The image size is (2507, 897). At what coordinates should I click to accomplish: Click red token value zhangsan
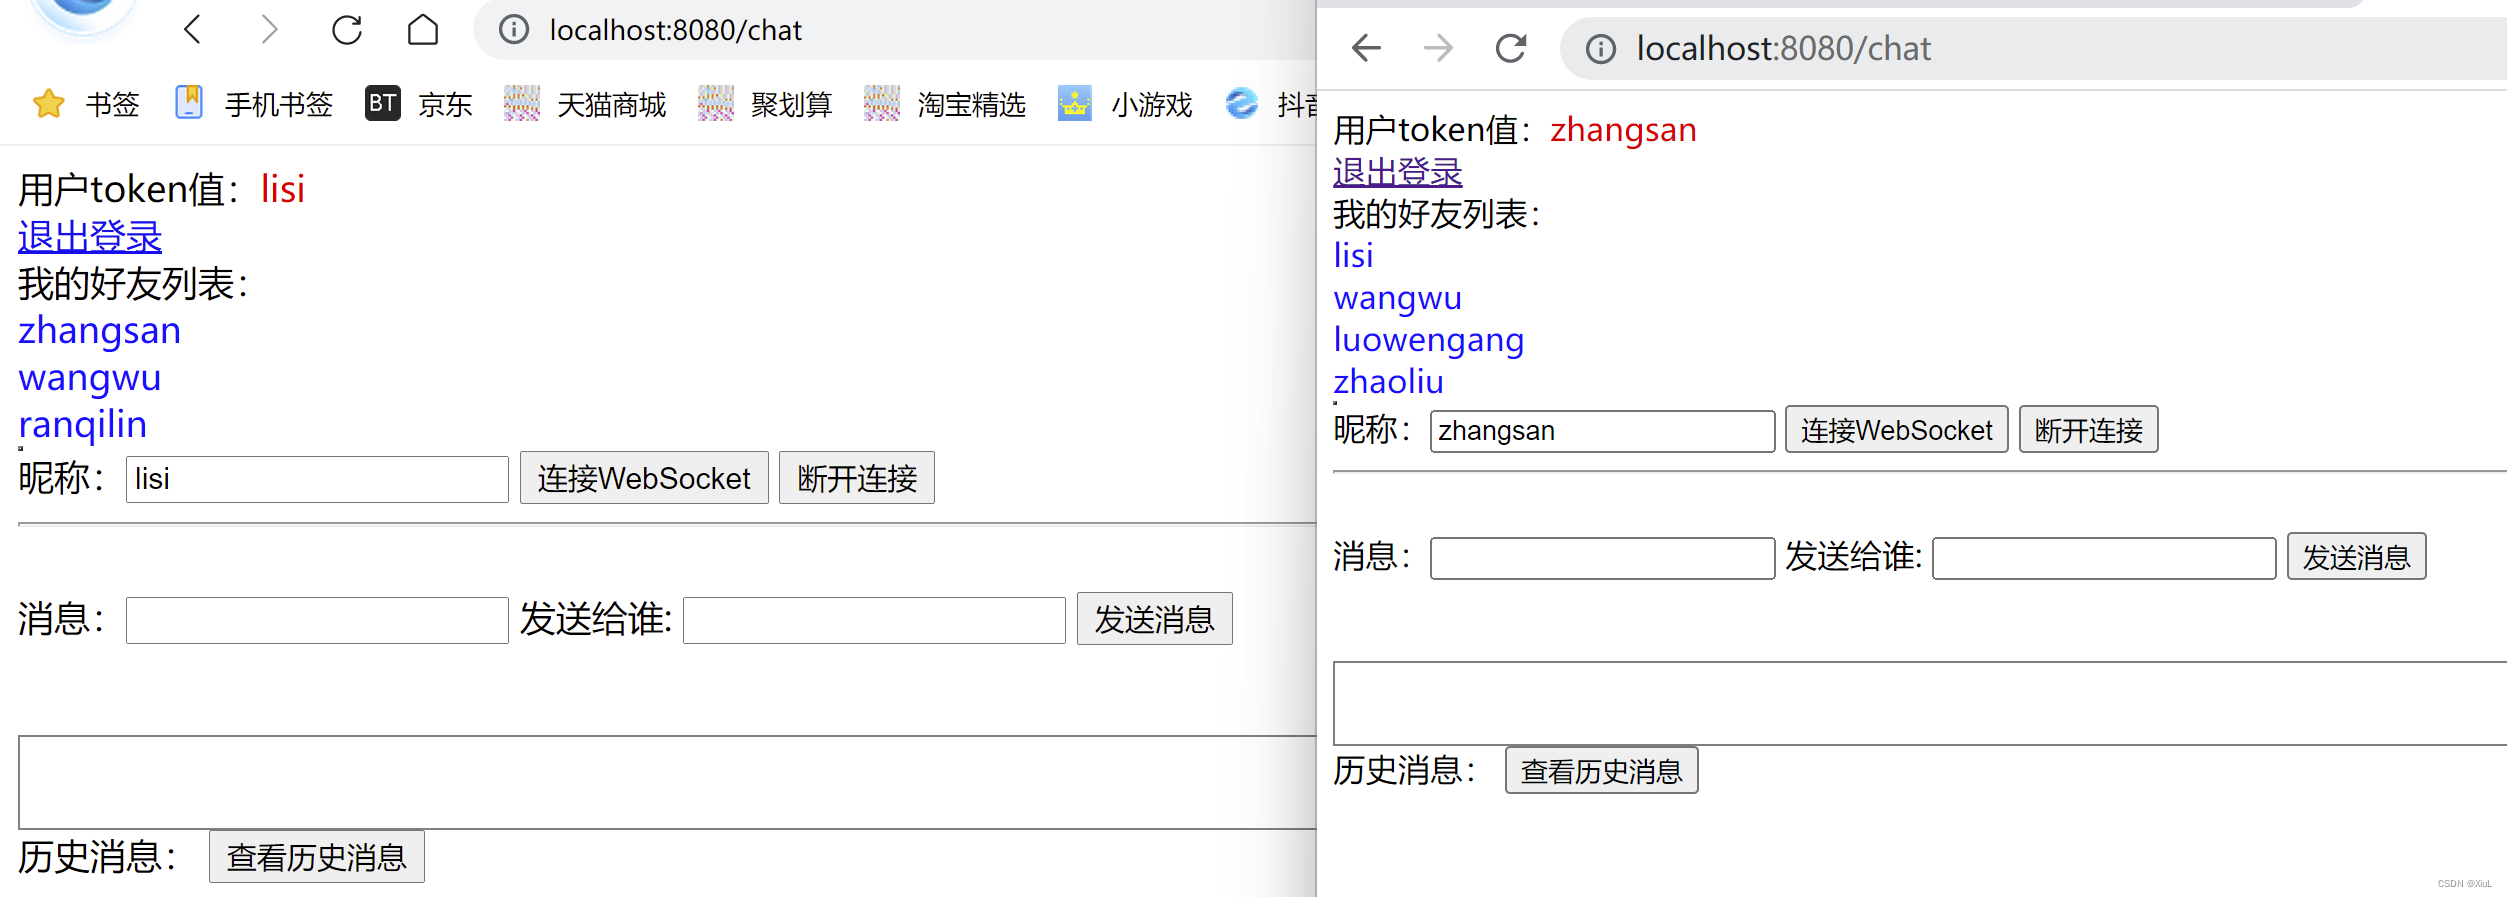(1624, 130)
